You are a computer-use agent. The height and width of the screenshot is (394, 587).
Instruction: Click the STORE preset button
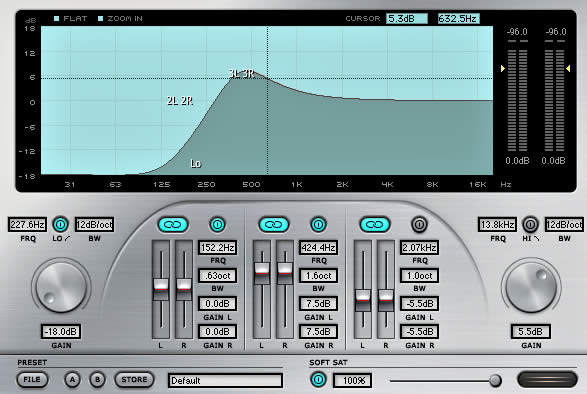click(134, 380)
